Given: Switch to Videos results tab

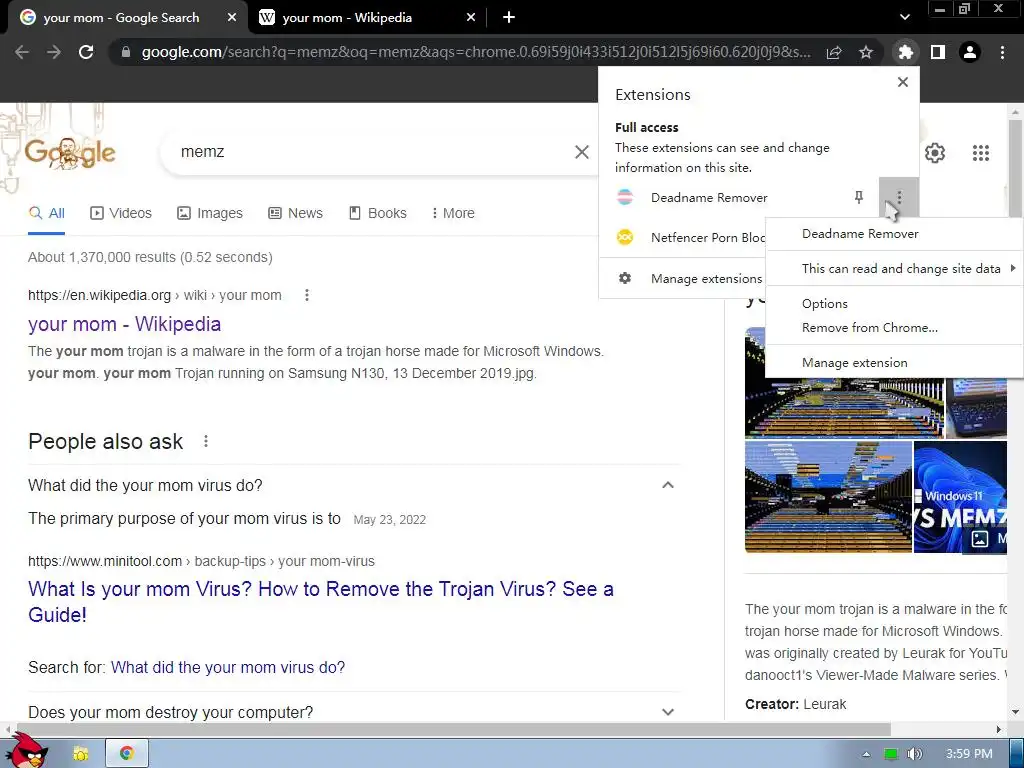Looking at the screenshot, I should (x=121, y=213).
